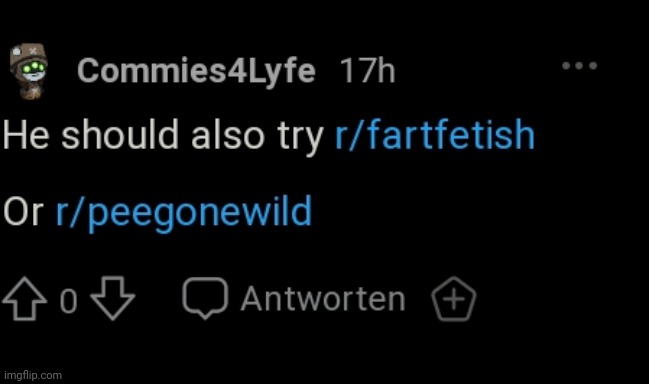
Task: Tap the hat on the avatar character
Action: pyautogui.click(x=29, y=53)
